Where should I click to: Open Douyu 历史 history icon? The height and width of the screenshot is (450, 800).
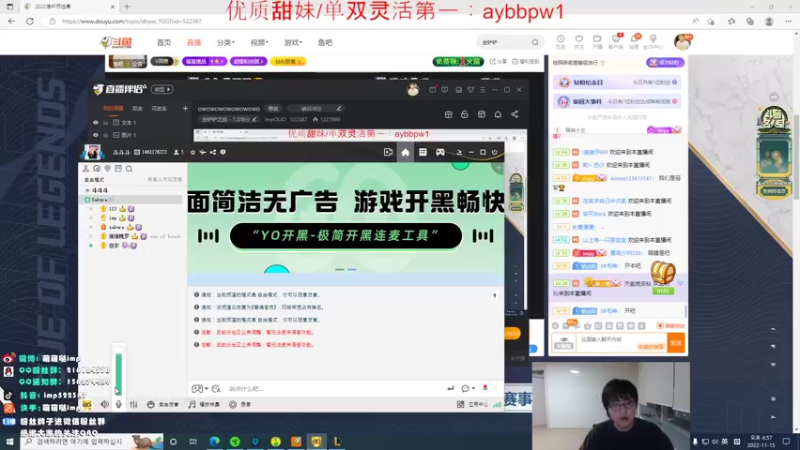(x=560, y=42)
